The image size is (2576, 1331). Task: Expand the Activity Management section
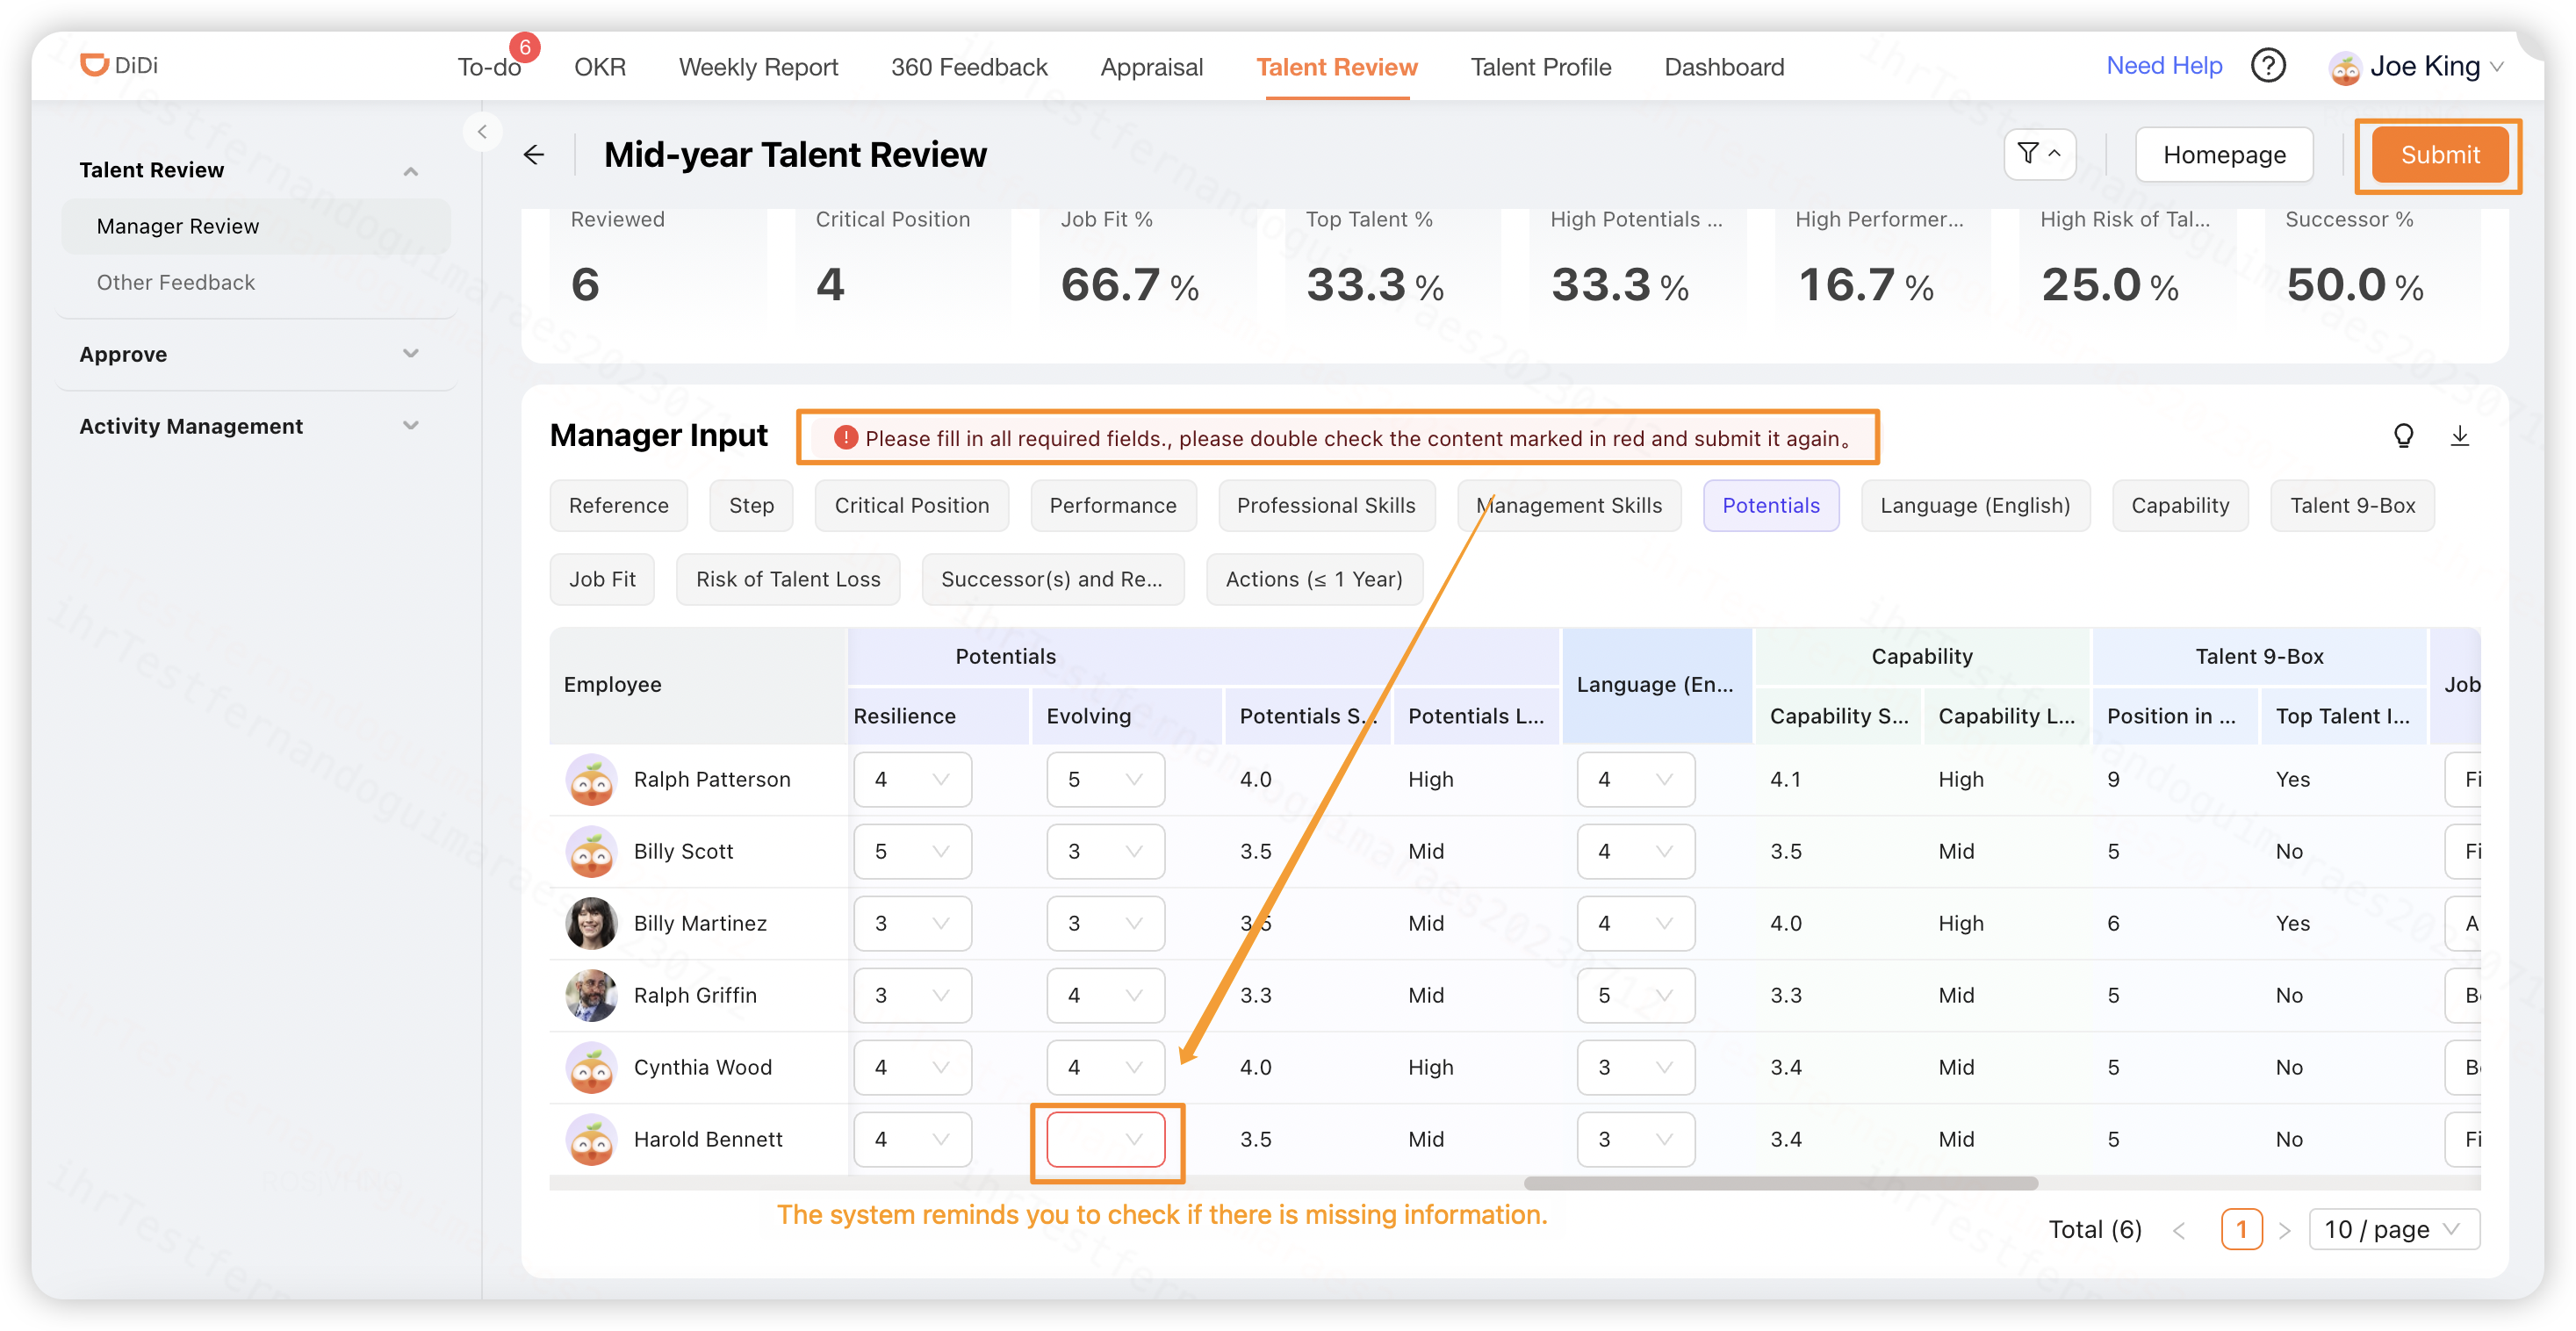pyautogui.click(x=410, y=426)
